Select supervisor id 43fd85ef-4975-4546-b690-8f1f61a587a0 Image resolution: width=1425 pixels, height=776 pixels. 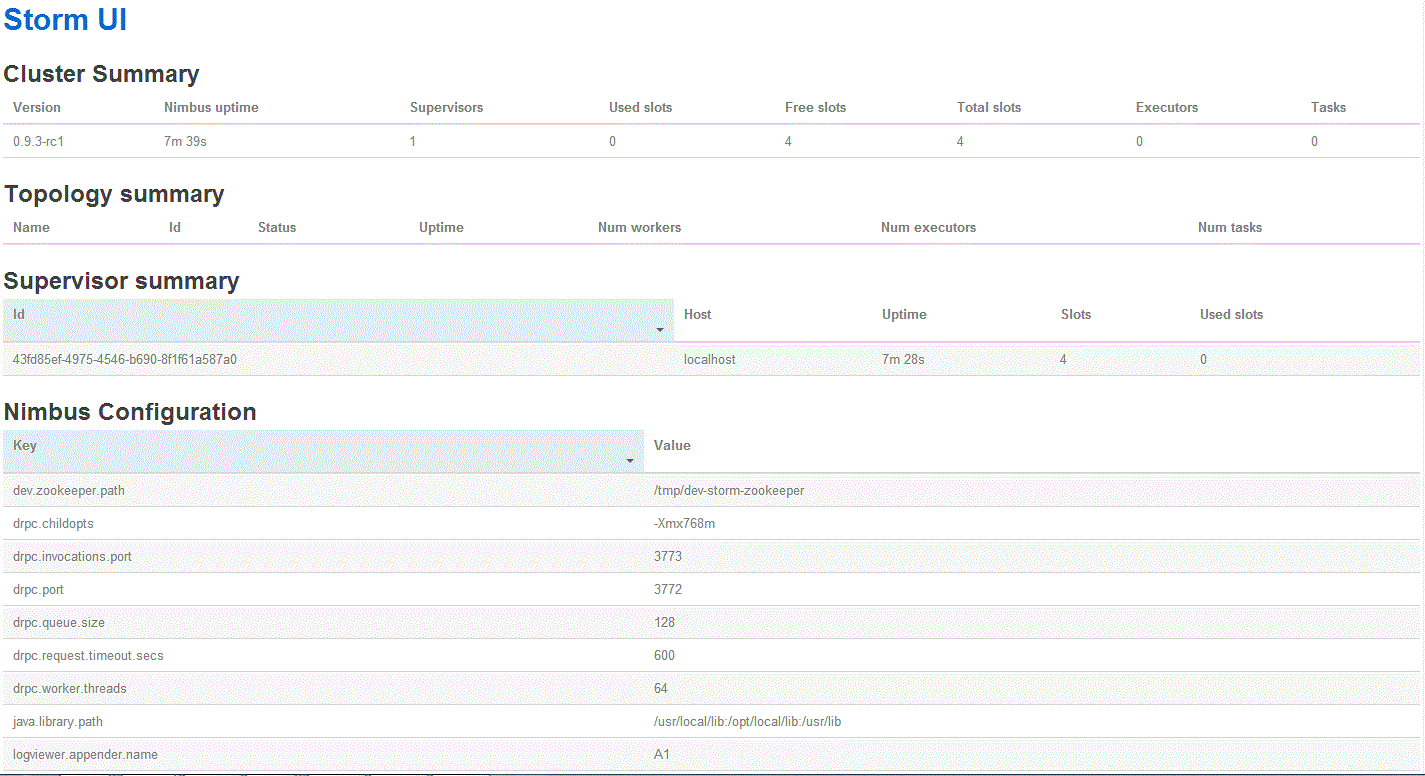125,359
